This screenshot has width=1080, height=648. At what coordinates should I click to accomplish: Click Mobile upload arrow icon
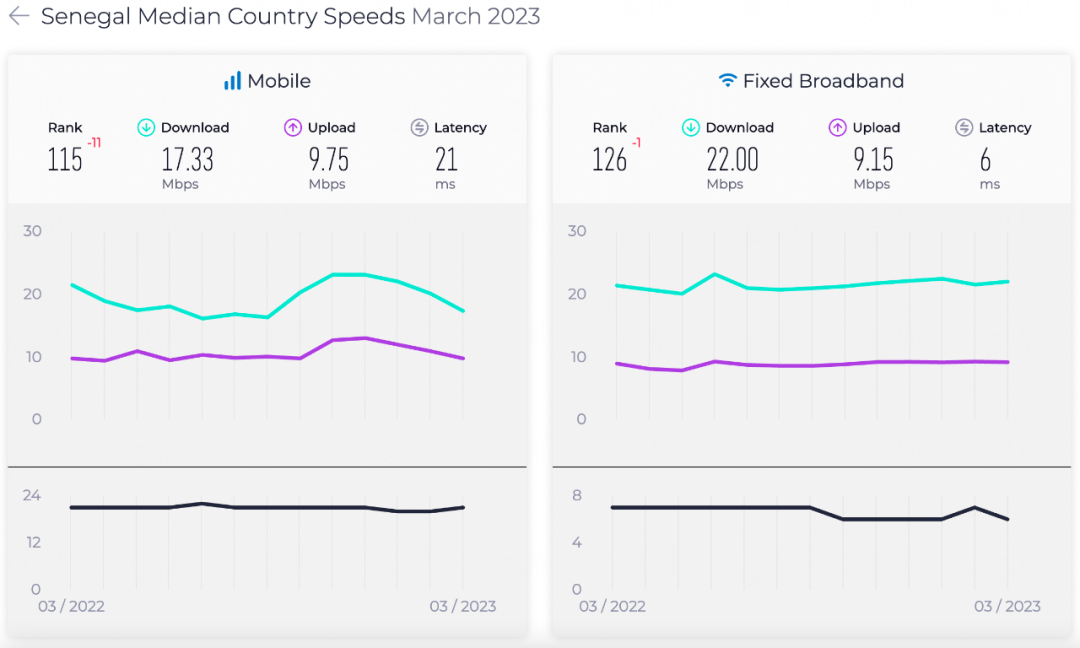(293, 127)
